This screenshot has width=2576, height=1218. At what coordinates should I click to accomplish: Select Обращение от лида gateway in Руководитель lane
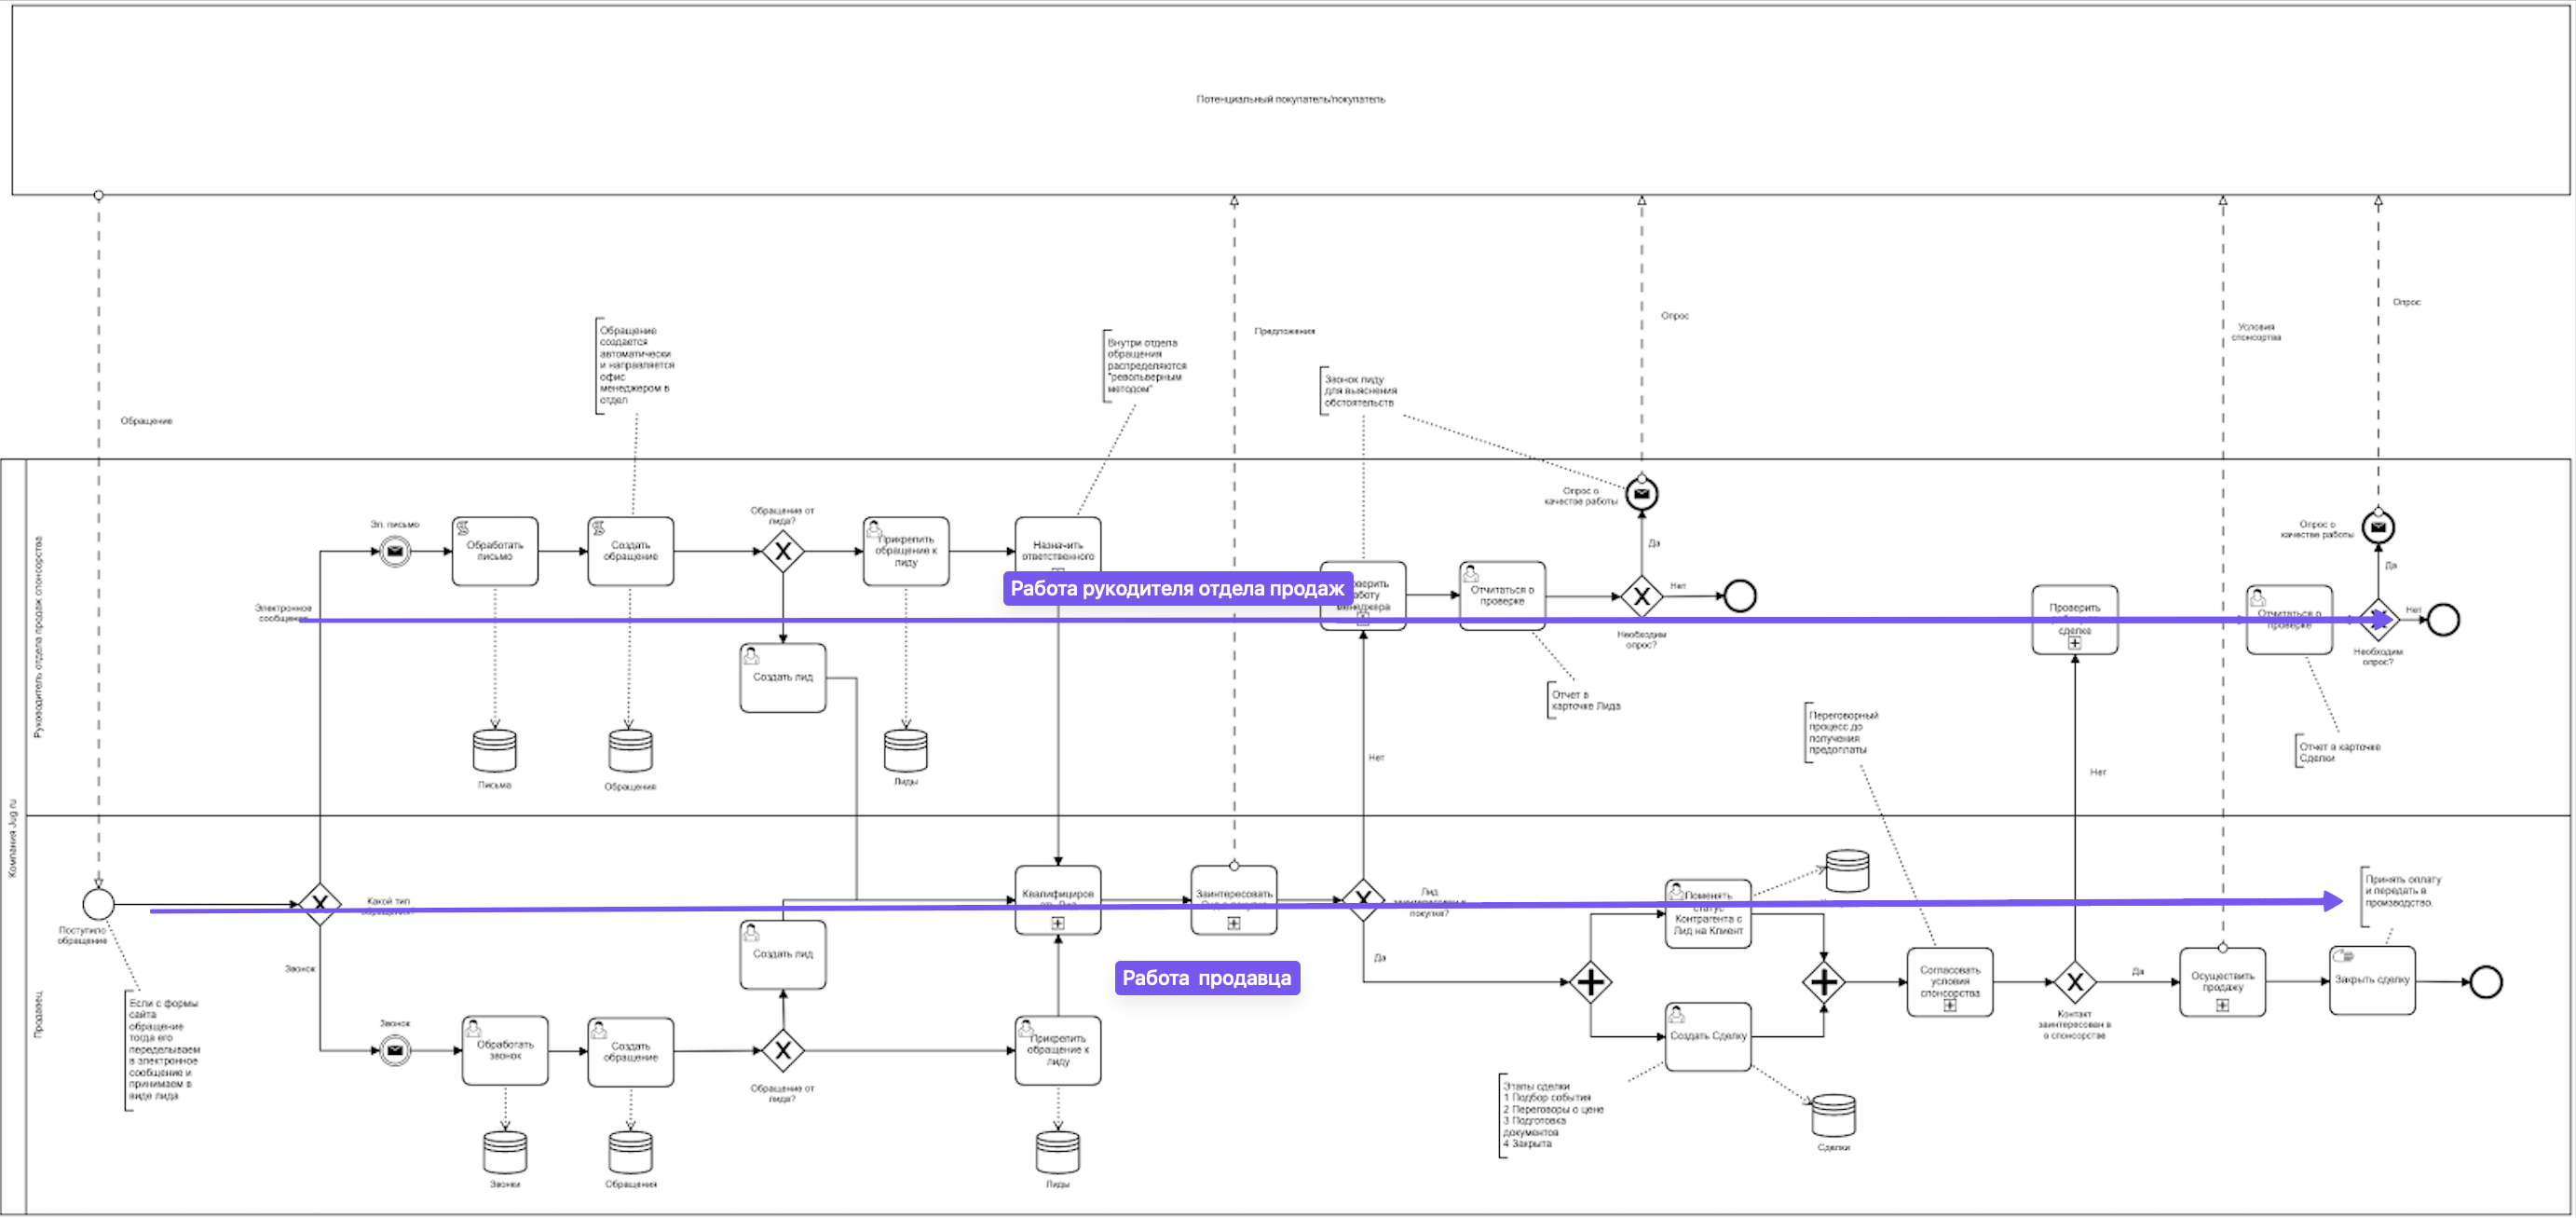pos(783,551)
